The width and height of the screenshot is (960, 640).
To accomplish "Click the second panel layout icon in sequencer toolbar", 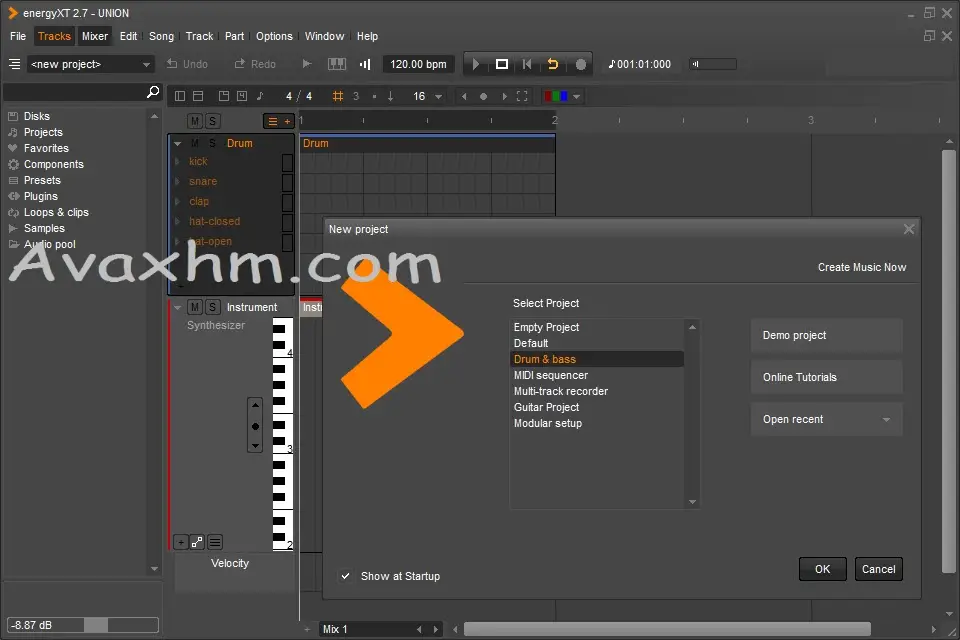I will click(x=198, y=96).
